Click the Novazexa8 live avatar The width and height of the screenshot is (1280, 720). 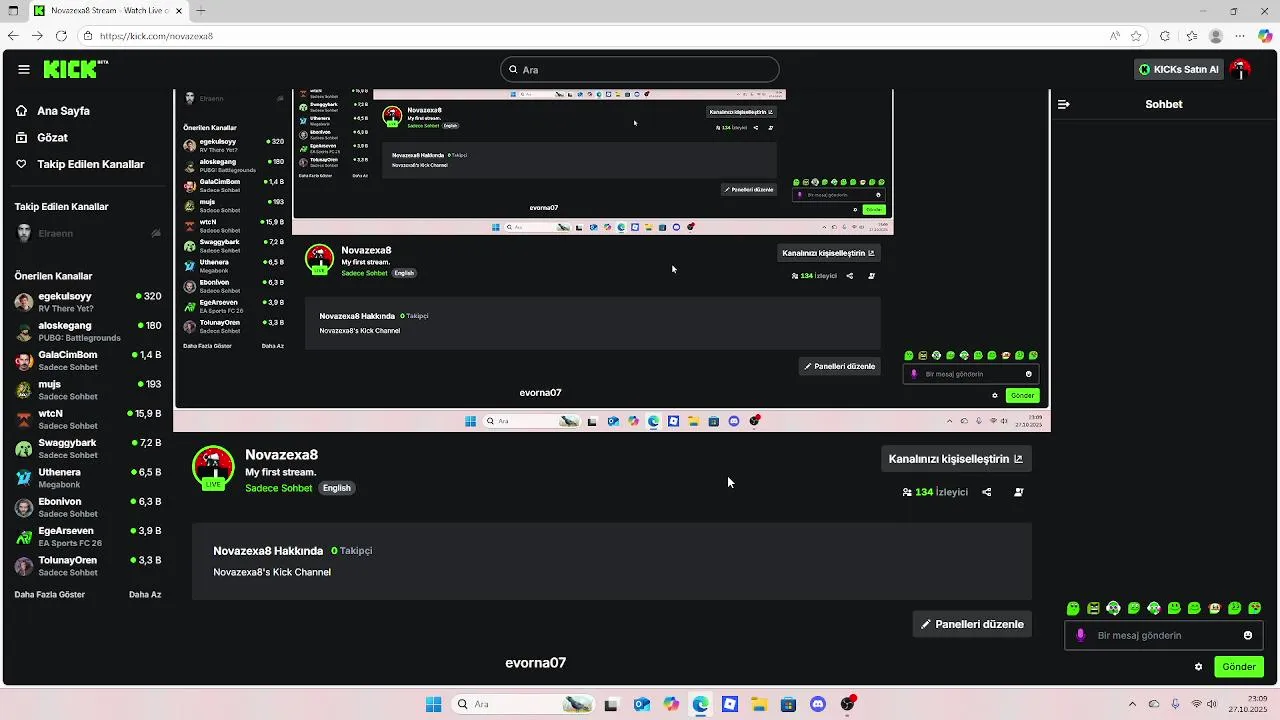[x=213, y=467]
